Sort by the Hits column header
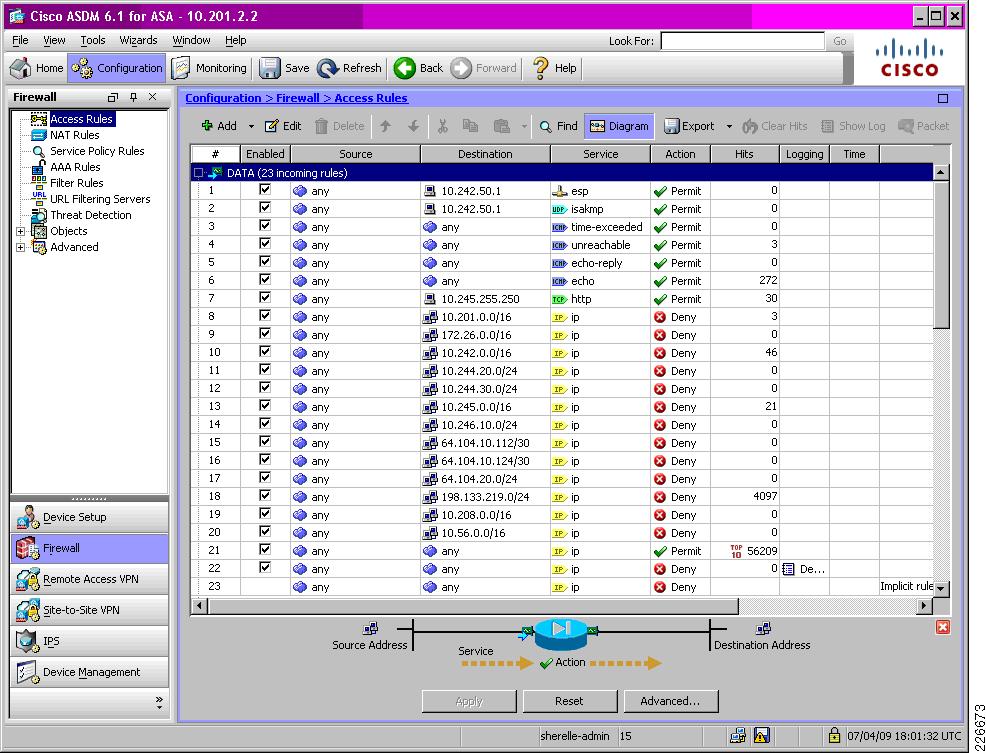The width and height of the screenshot is (986, 753). (744, 154)
